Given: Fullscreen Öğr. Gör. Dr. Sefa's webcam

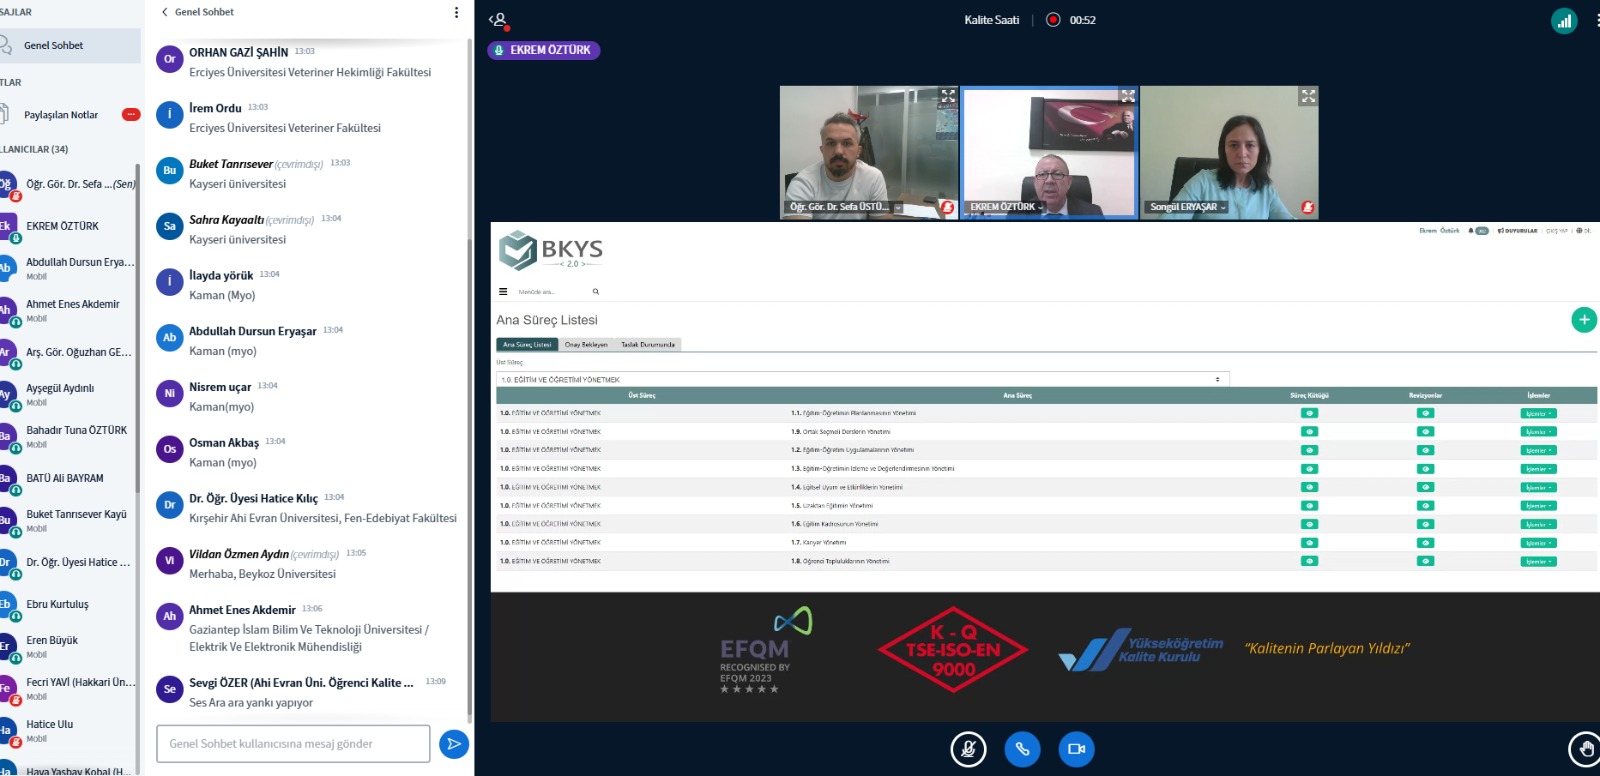Looking at the screenshot, I should [948, 96].
